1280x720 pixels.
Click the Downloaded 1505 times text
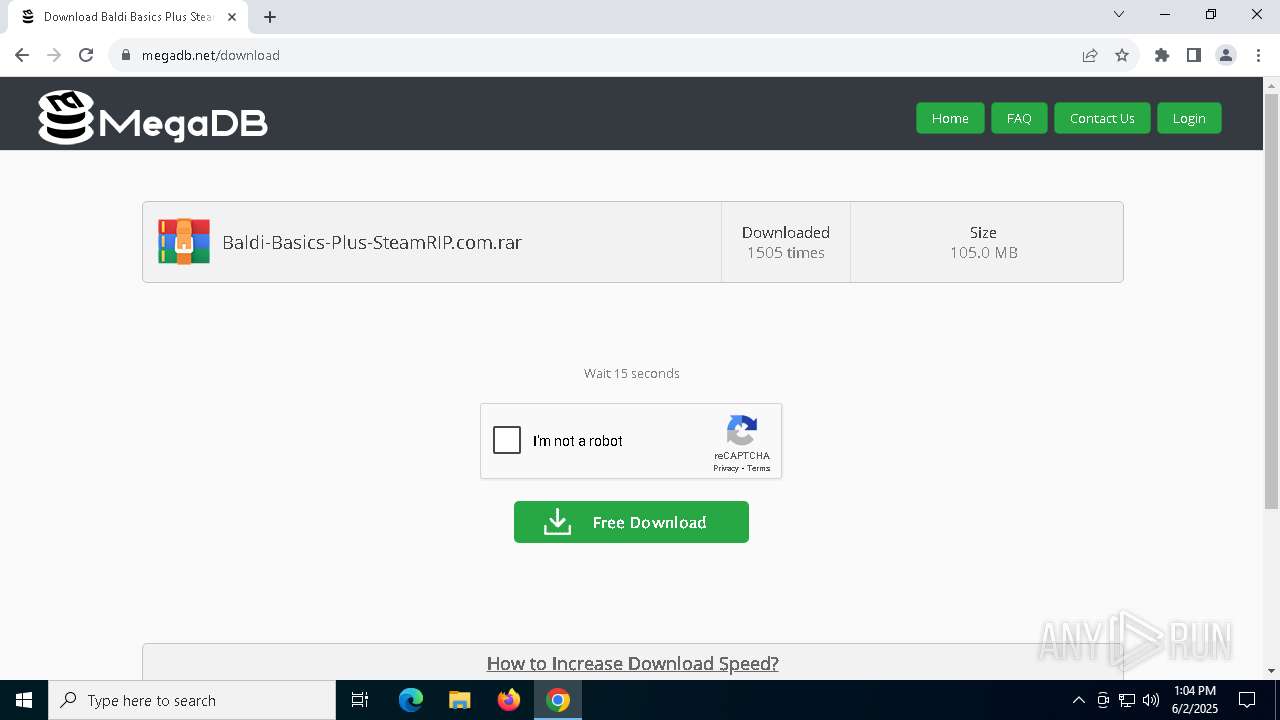[x=786, y=242]
